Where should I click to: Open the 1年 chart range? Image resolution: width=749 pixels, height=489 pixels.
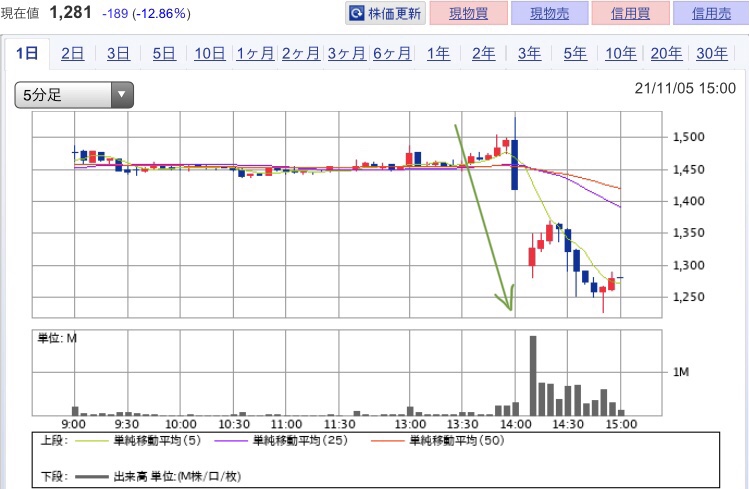(x=438, y=53)
